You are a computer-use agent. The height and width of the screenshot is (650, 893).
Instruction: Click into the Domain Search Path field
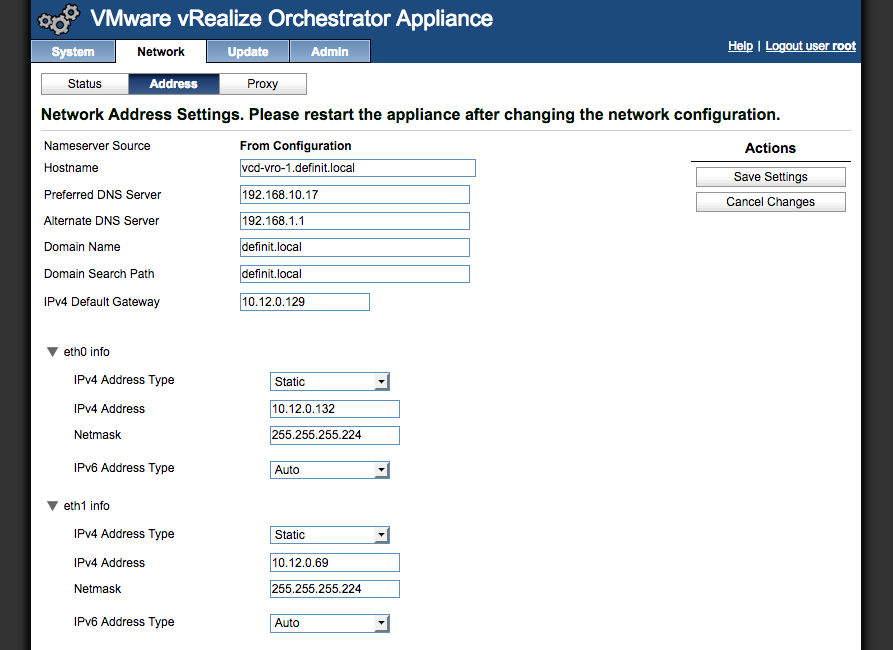coord(355,274)
